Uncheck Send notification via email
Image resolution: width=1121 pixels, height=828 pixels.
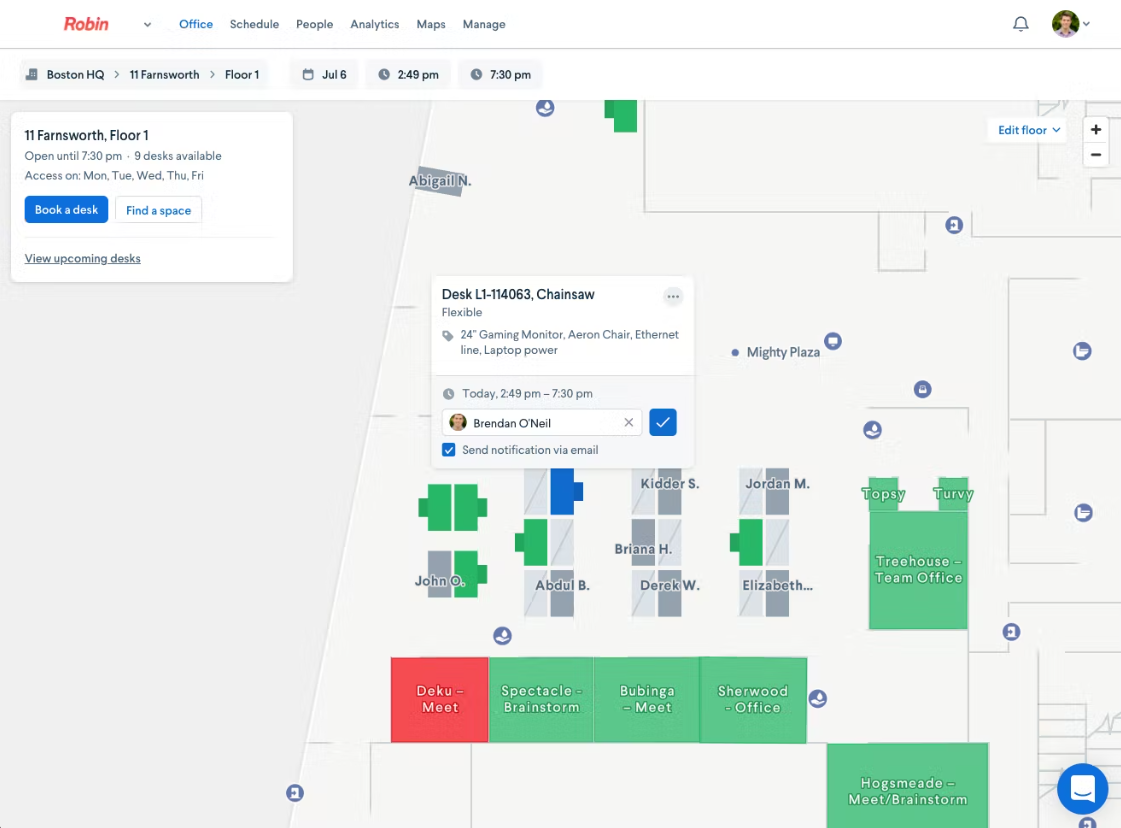click(x=448, y=450)
